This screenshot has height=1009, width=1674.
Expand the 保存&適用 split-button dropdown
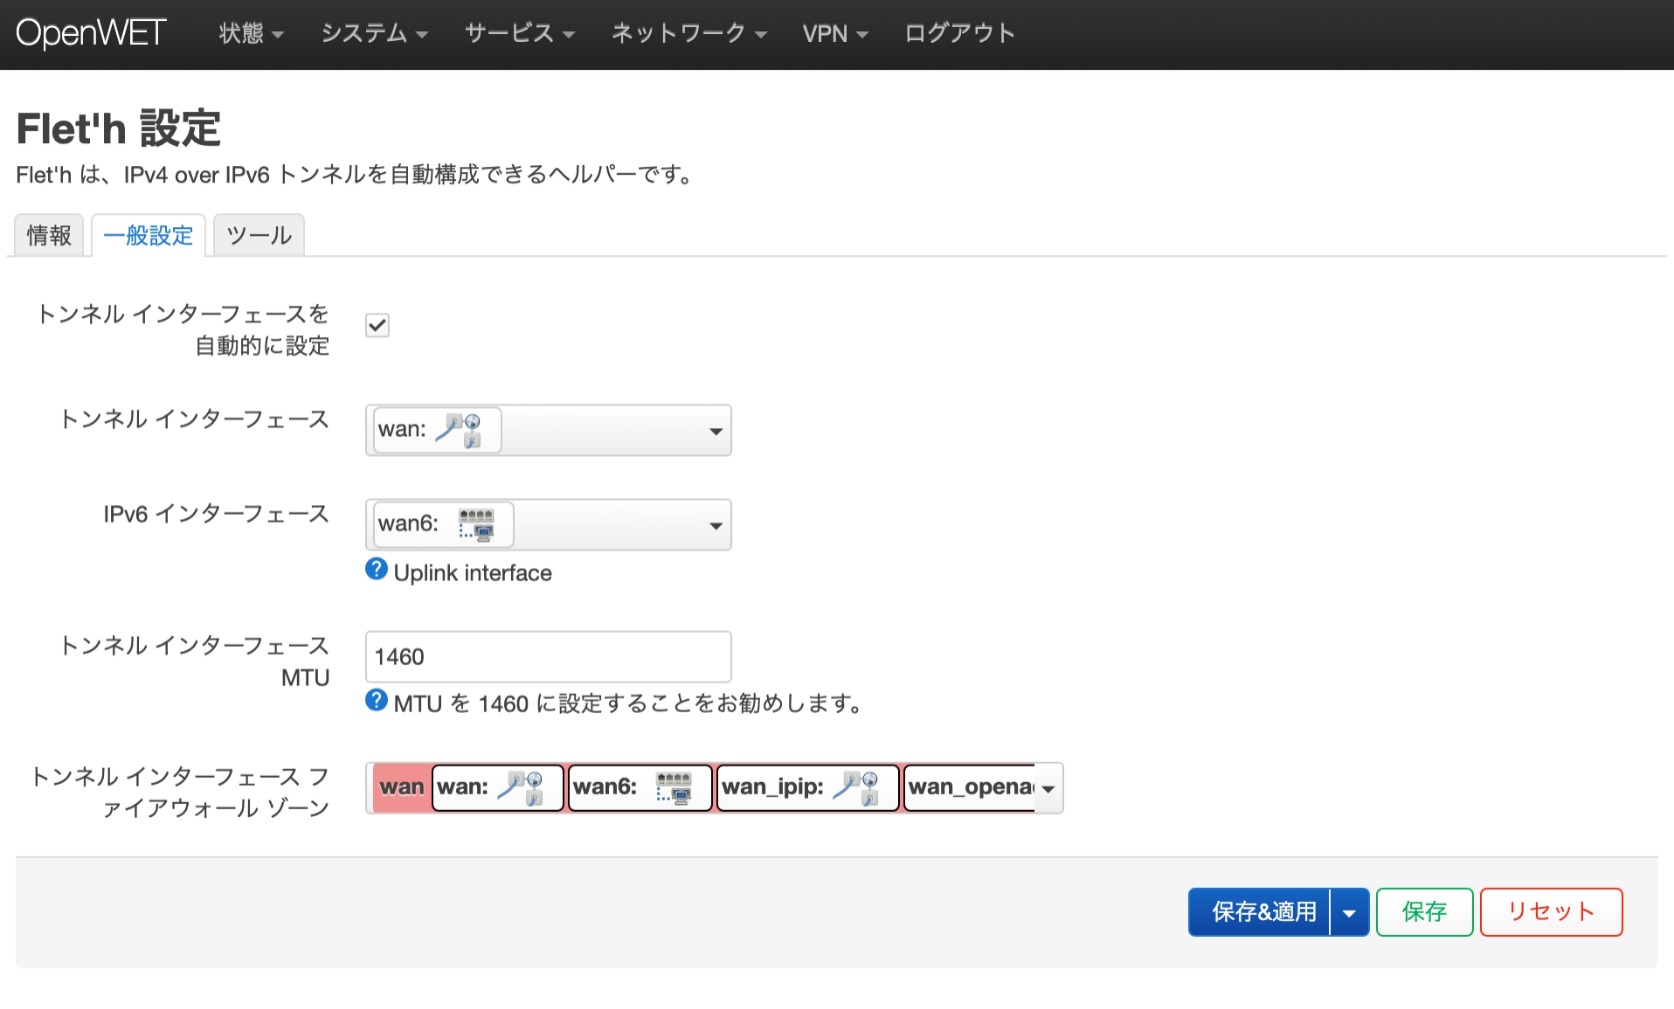[x=1349, y=911]
